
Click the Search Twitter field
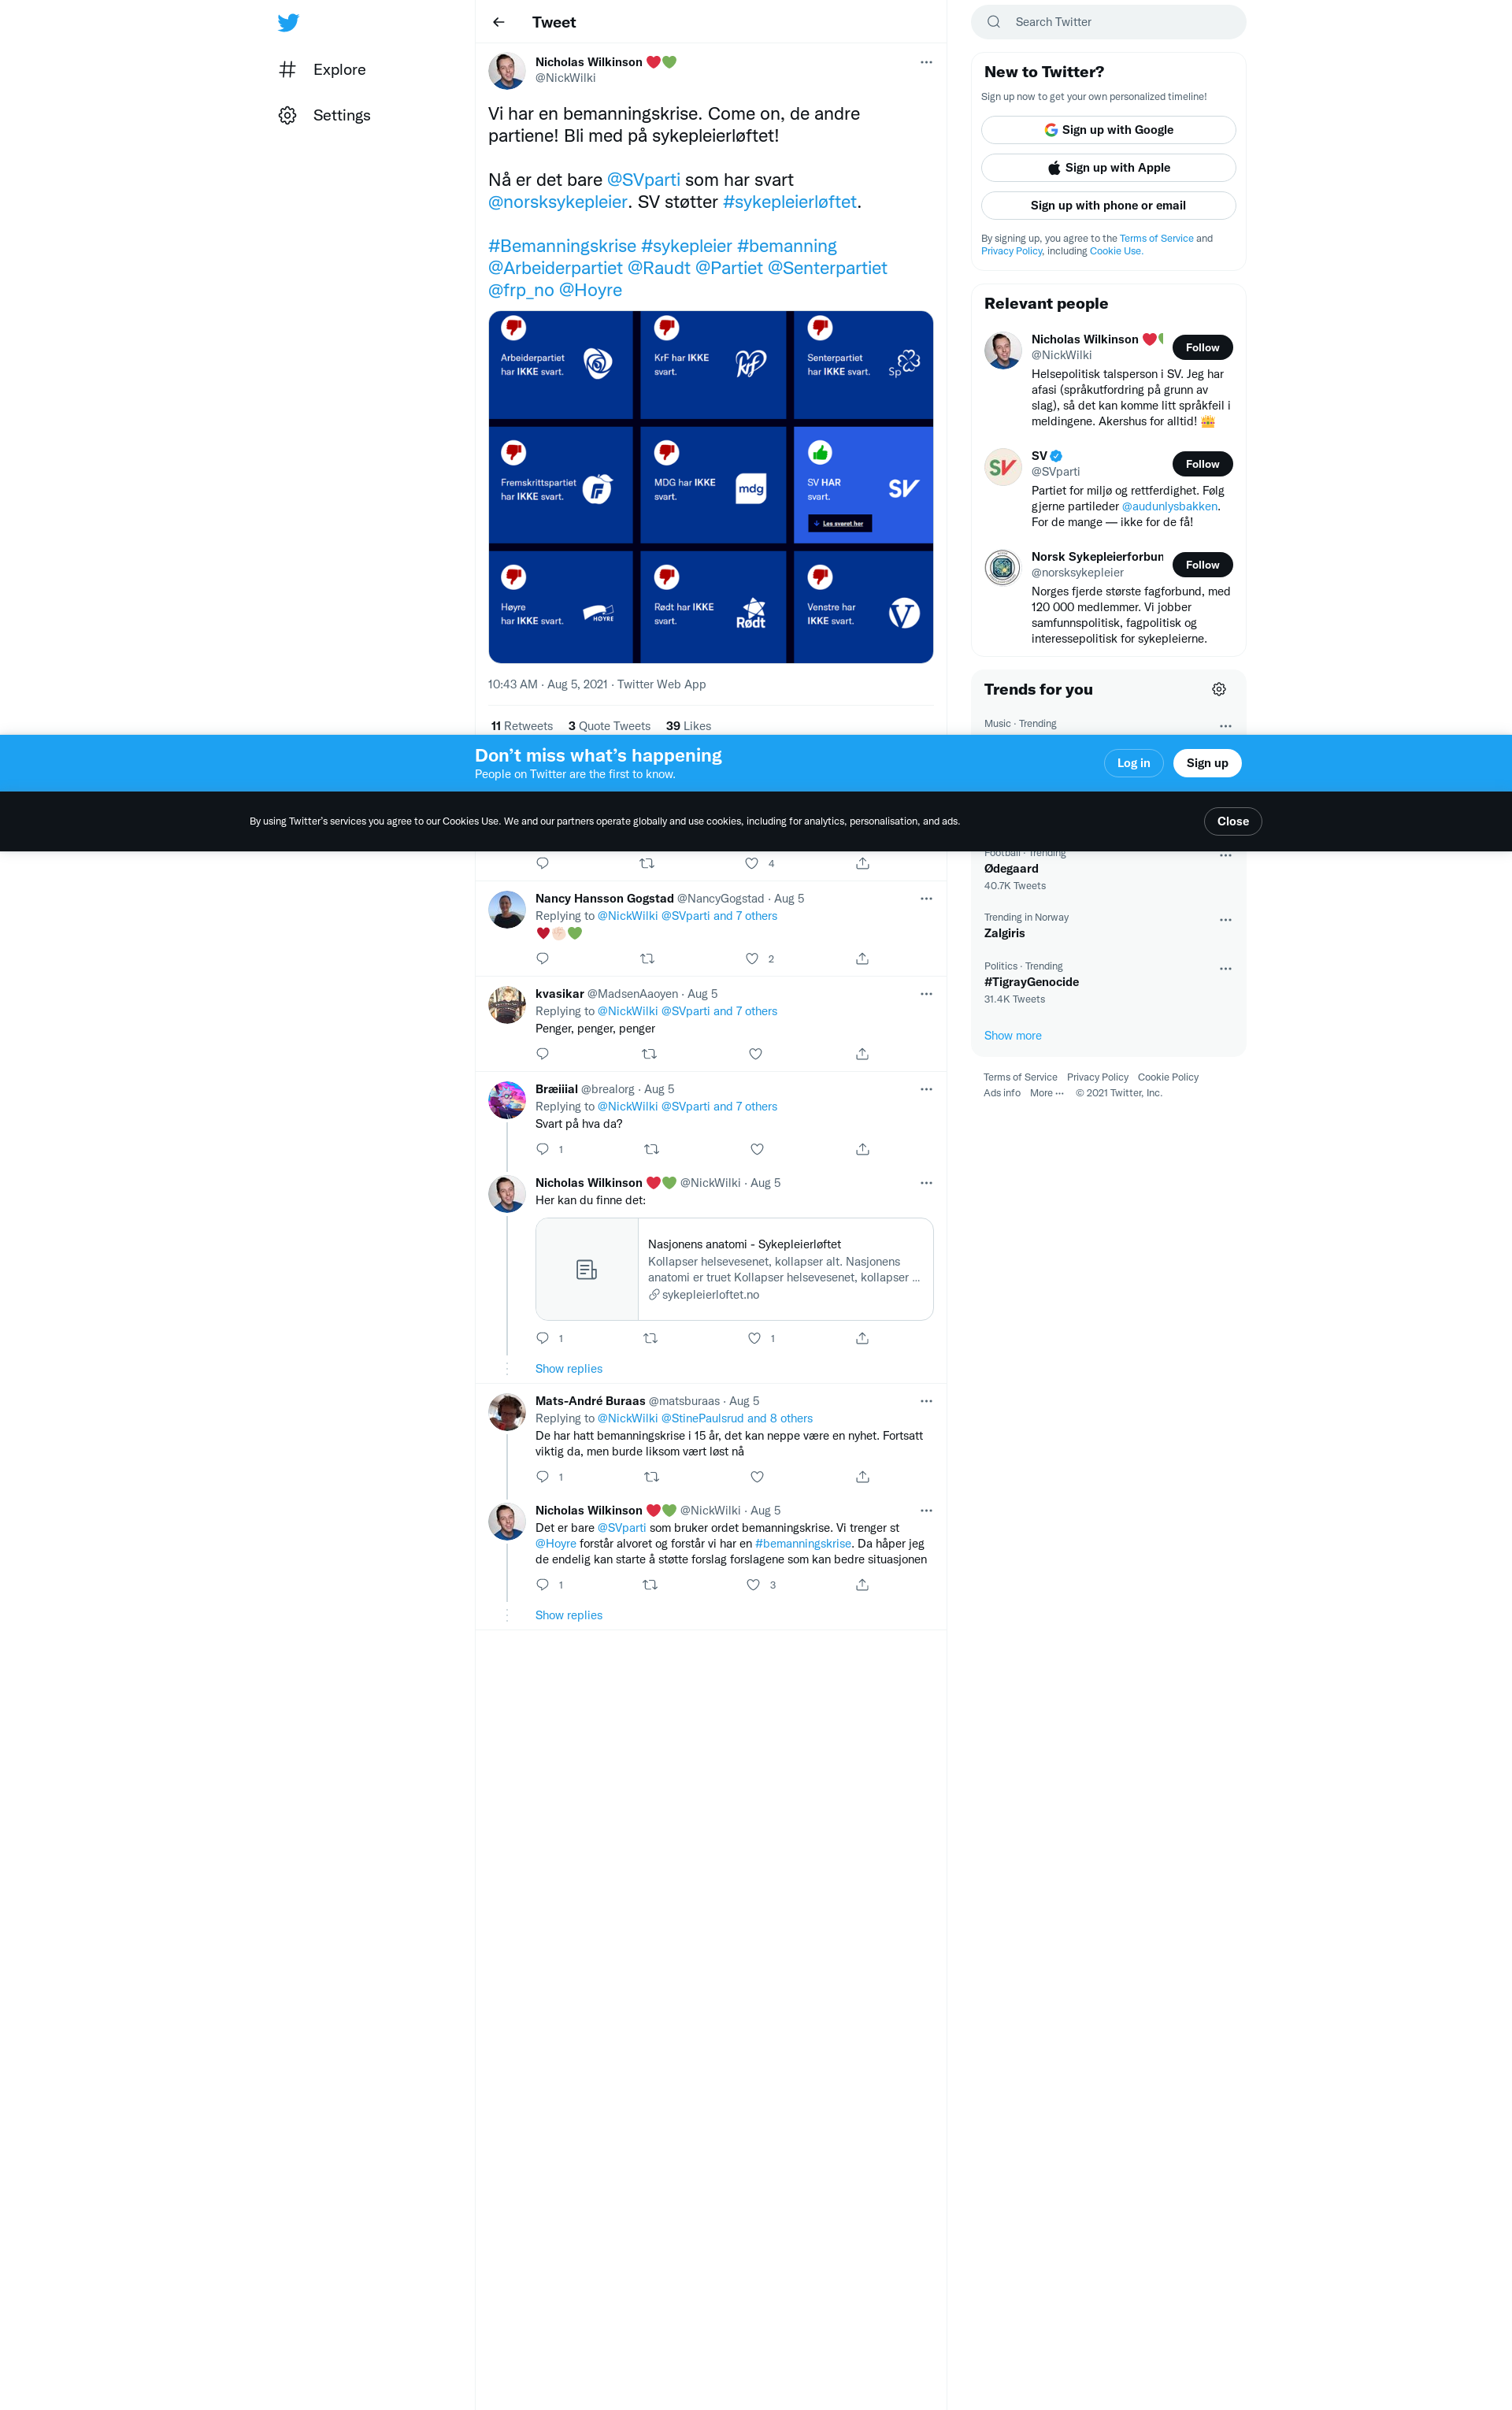[x=1108, y=22]
